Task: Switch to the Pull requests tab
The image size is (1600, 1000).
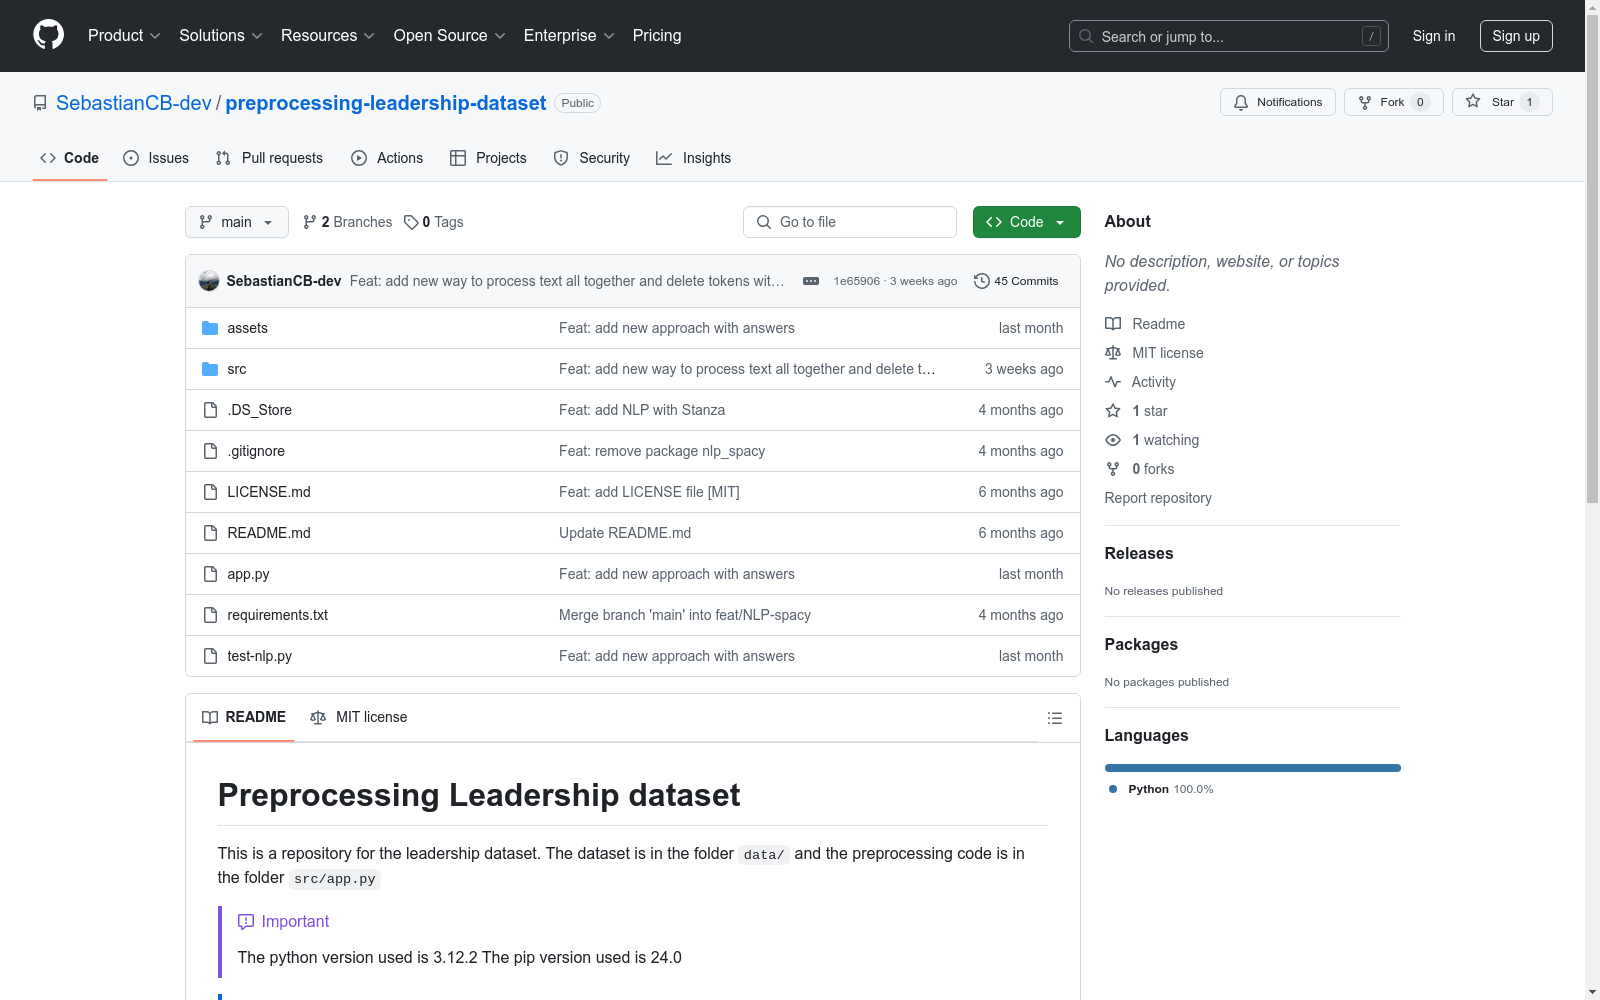Action: pos(269,158)
